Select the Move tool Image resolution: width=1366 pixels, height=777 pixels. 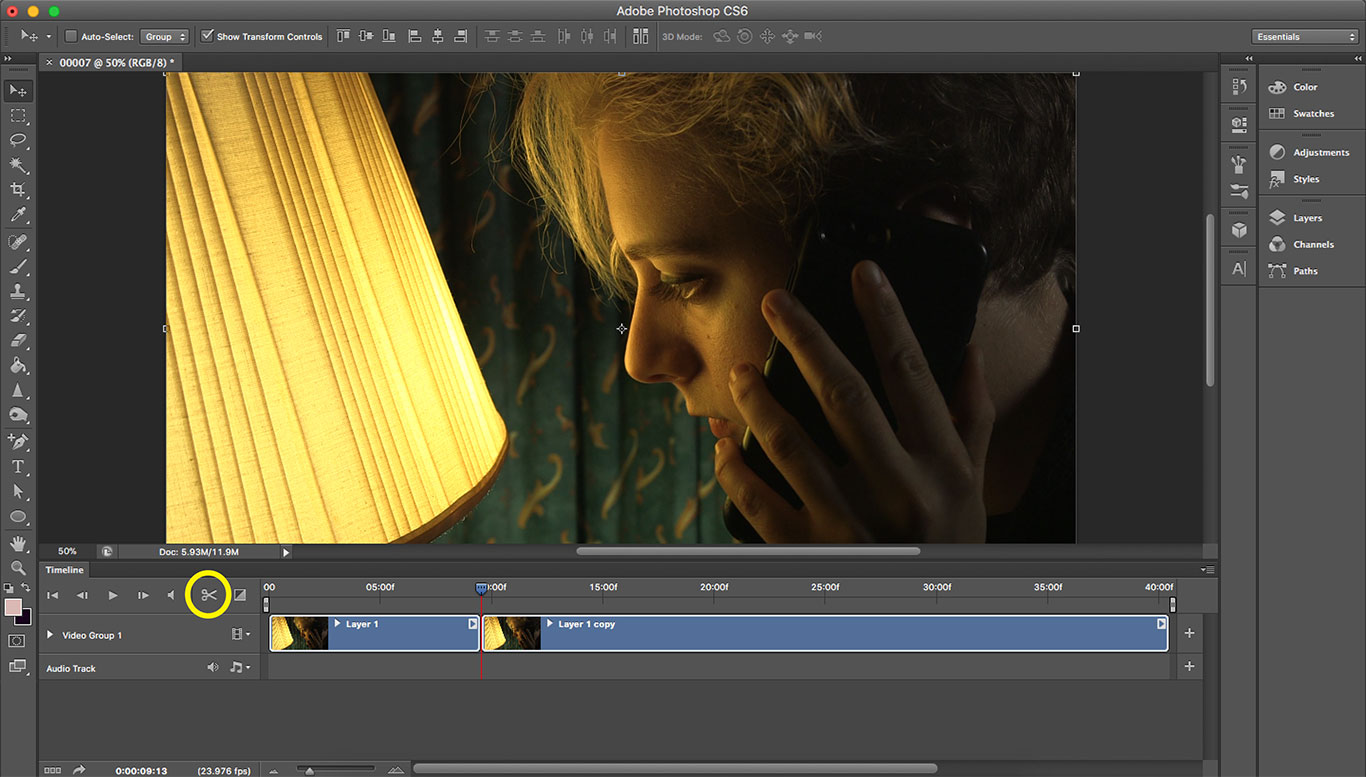point(18,91)
